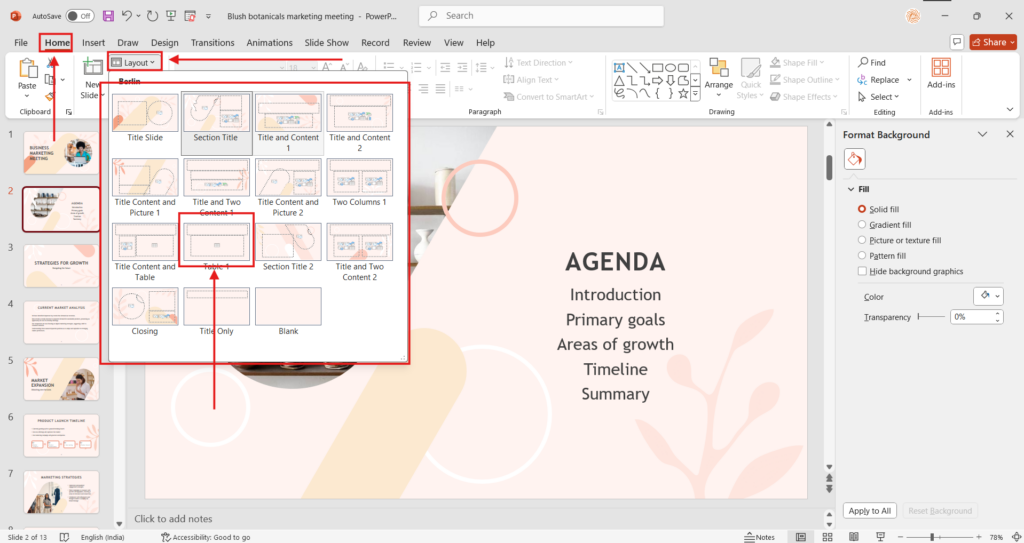Screen dimensions: 1024x543
Task: Click the Apply to All button
Action: point(869,511)
